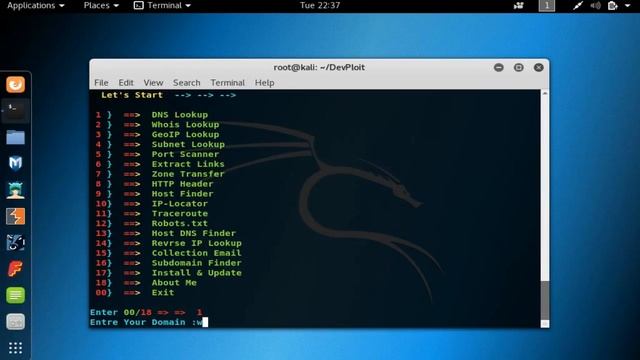Click the 'Port Scanner' text
This screenshot has height=360, width=640.
tap(185, 154)
